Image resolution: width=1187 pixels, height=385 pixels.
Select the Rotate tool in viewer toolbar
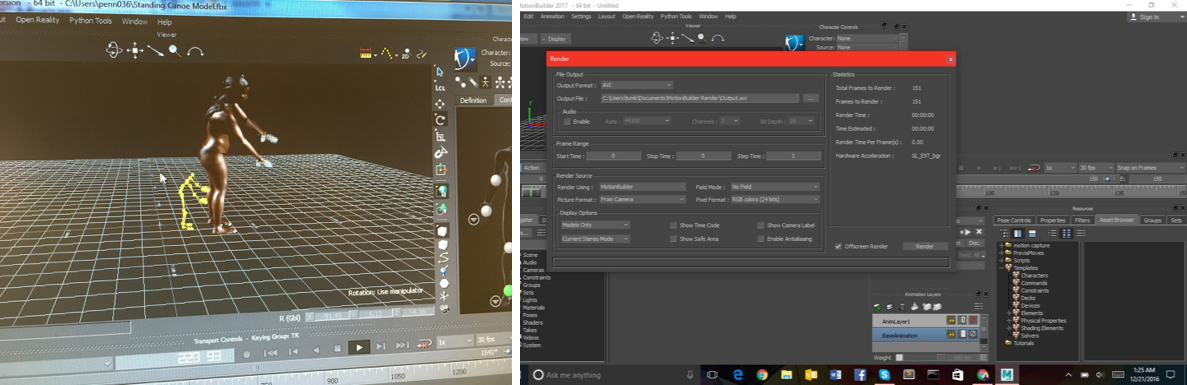(x=440, y=120)
